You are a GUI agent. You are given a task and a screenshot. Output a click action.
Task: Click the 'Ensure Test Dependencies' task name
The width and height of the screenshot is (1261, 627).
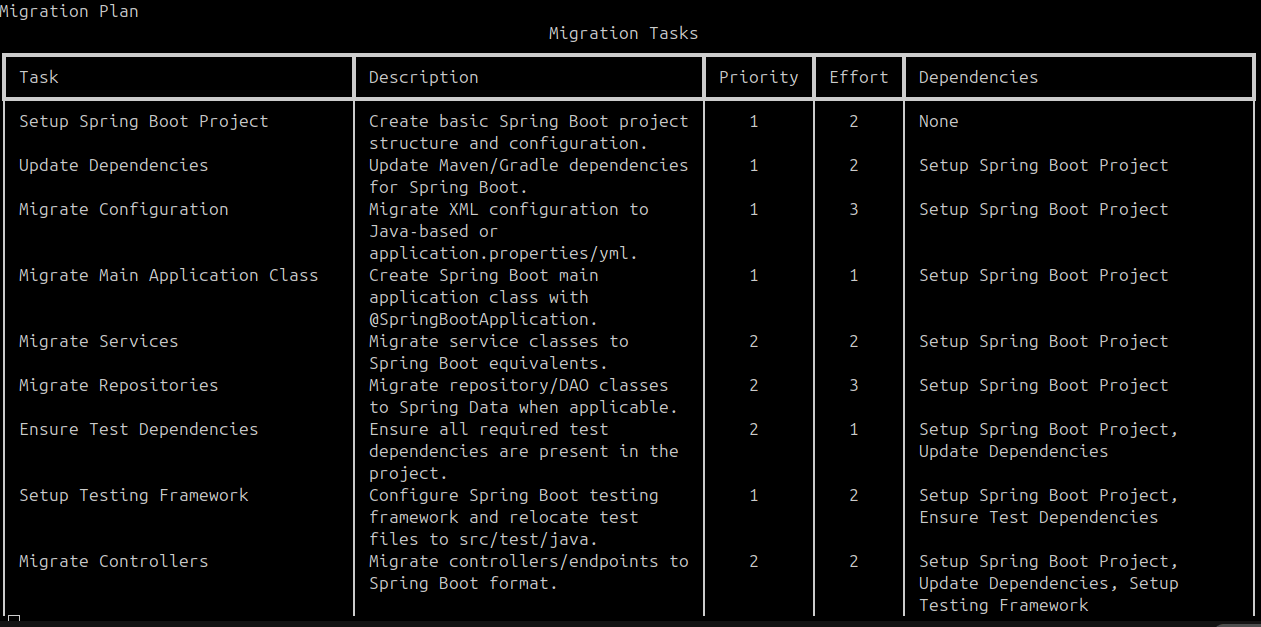tap(139, 429)
